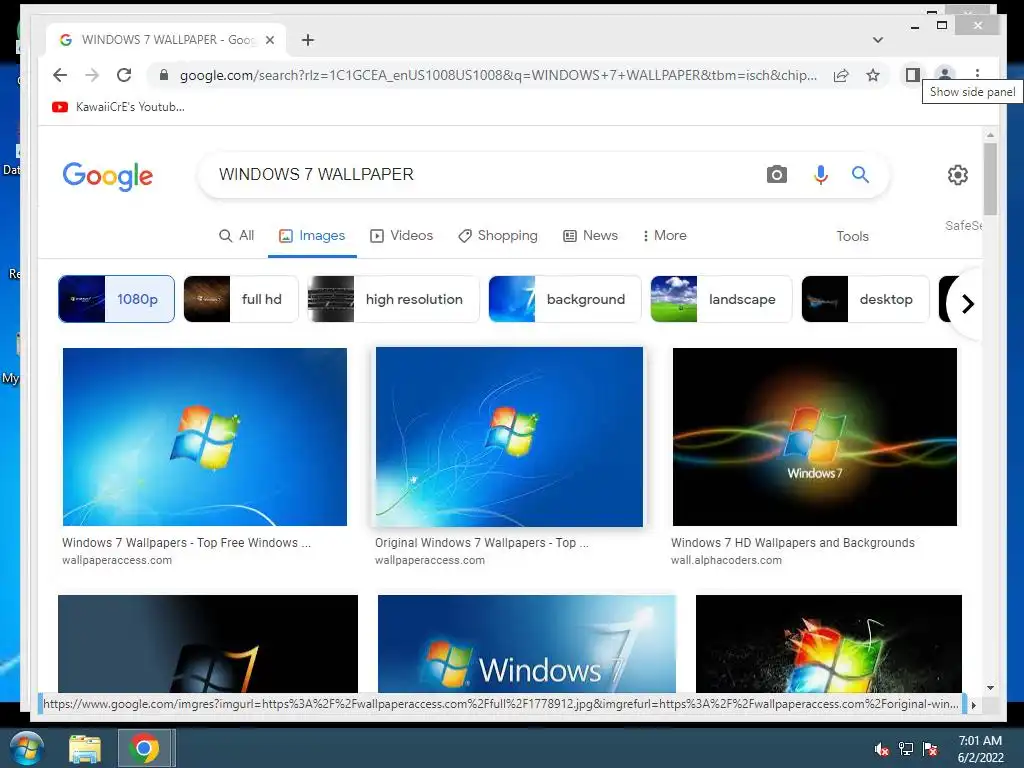Click the page vertical scrollbar thumb
Screen dimensions: 1024x768
point(991,179)
